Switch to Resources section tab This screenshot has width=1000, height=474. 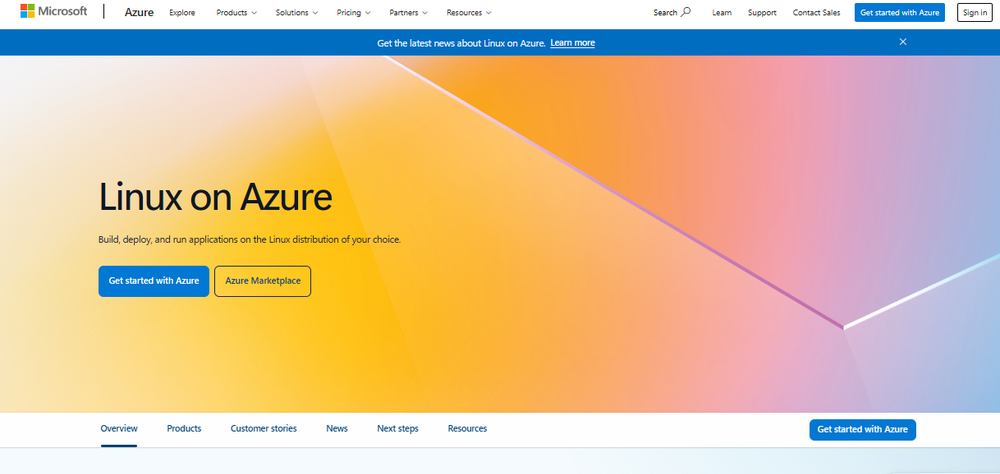[x=467, y=429]
